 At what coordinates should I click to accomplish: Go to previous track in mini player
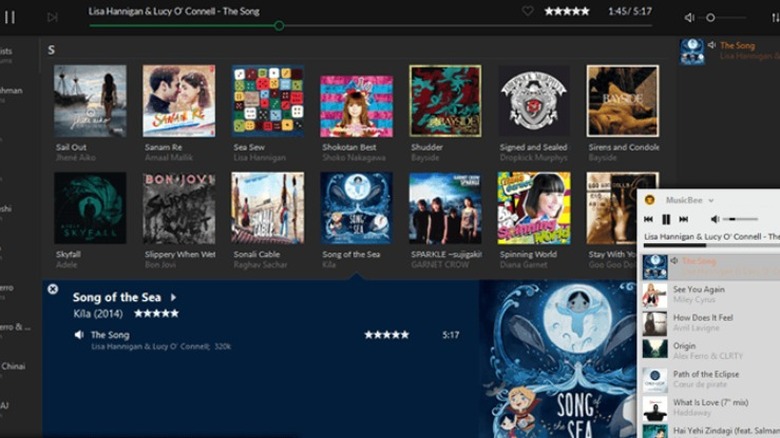coord(648,219)
